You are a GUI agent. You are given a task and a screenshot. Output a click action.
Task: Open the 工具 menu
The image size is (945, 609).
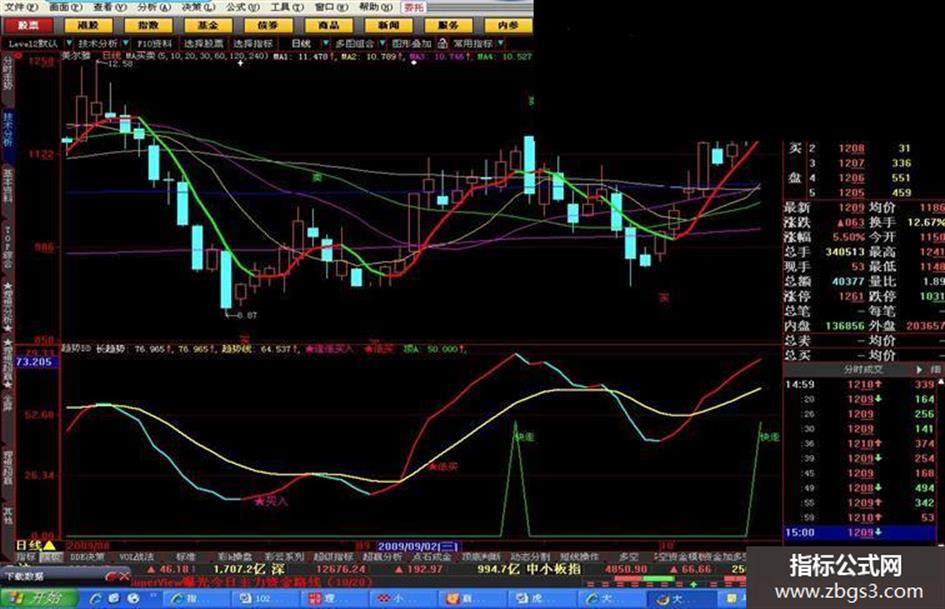[287, 7]
